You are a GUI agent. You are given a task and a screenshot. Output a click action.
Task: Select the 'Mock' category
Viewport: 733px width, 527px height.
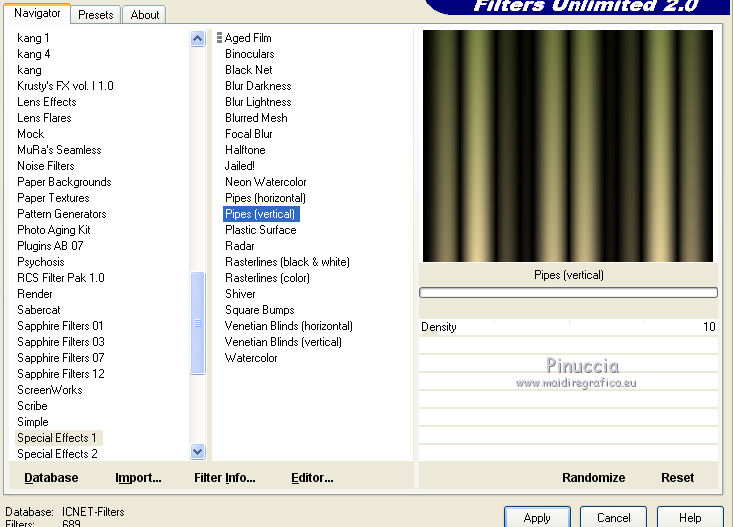(x=31, y=134)
